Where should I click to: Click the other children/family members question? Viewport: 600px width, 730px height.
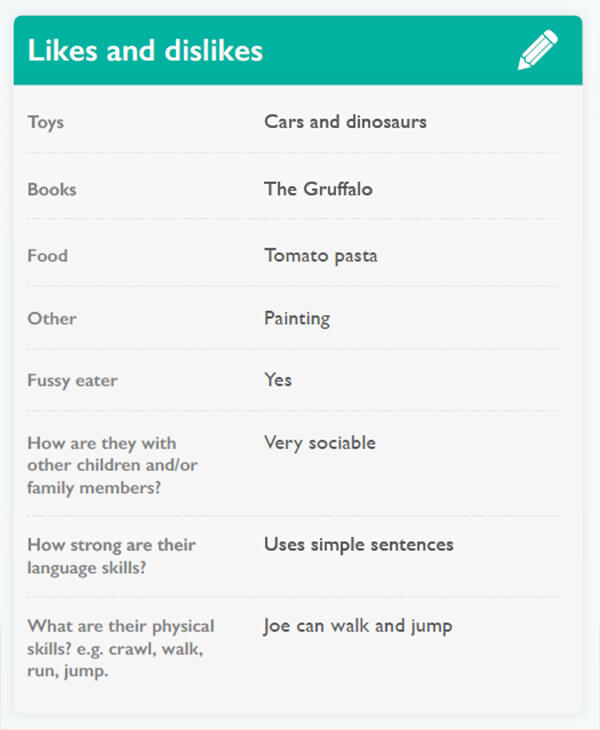pos(102,464)
